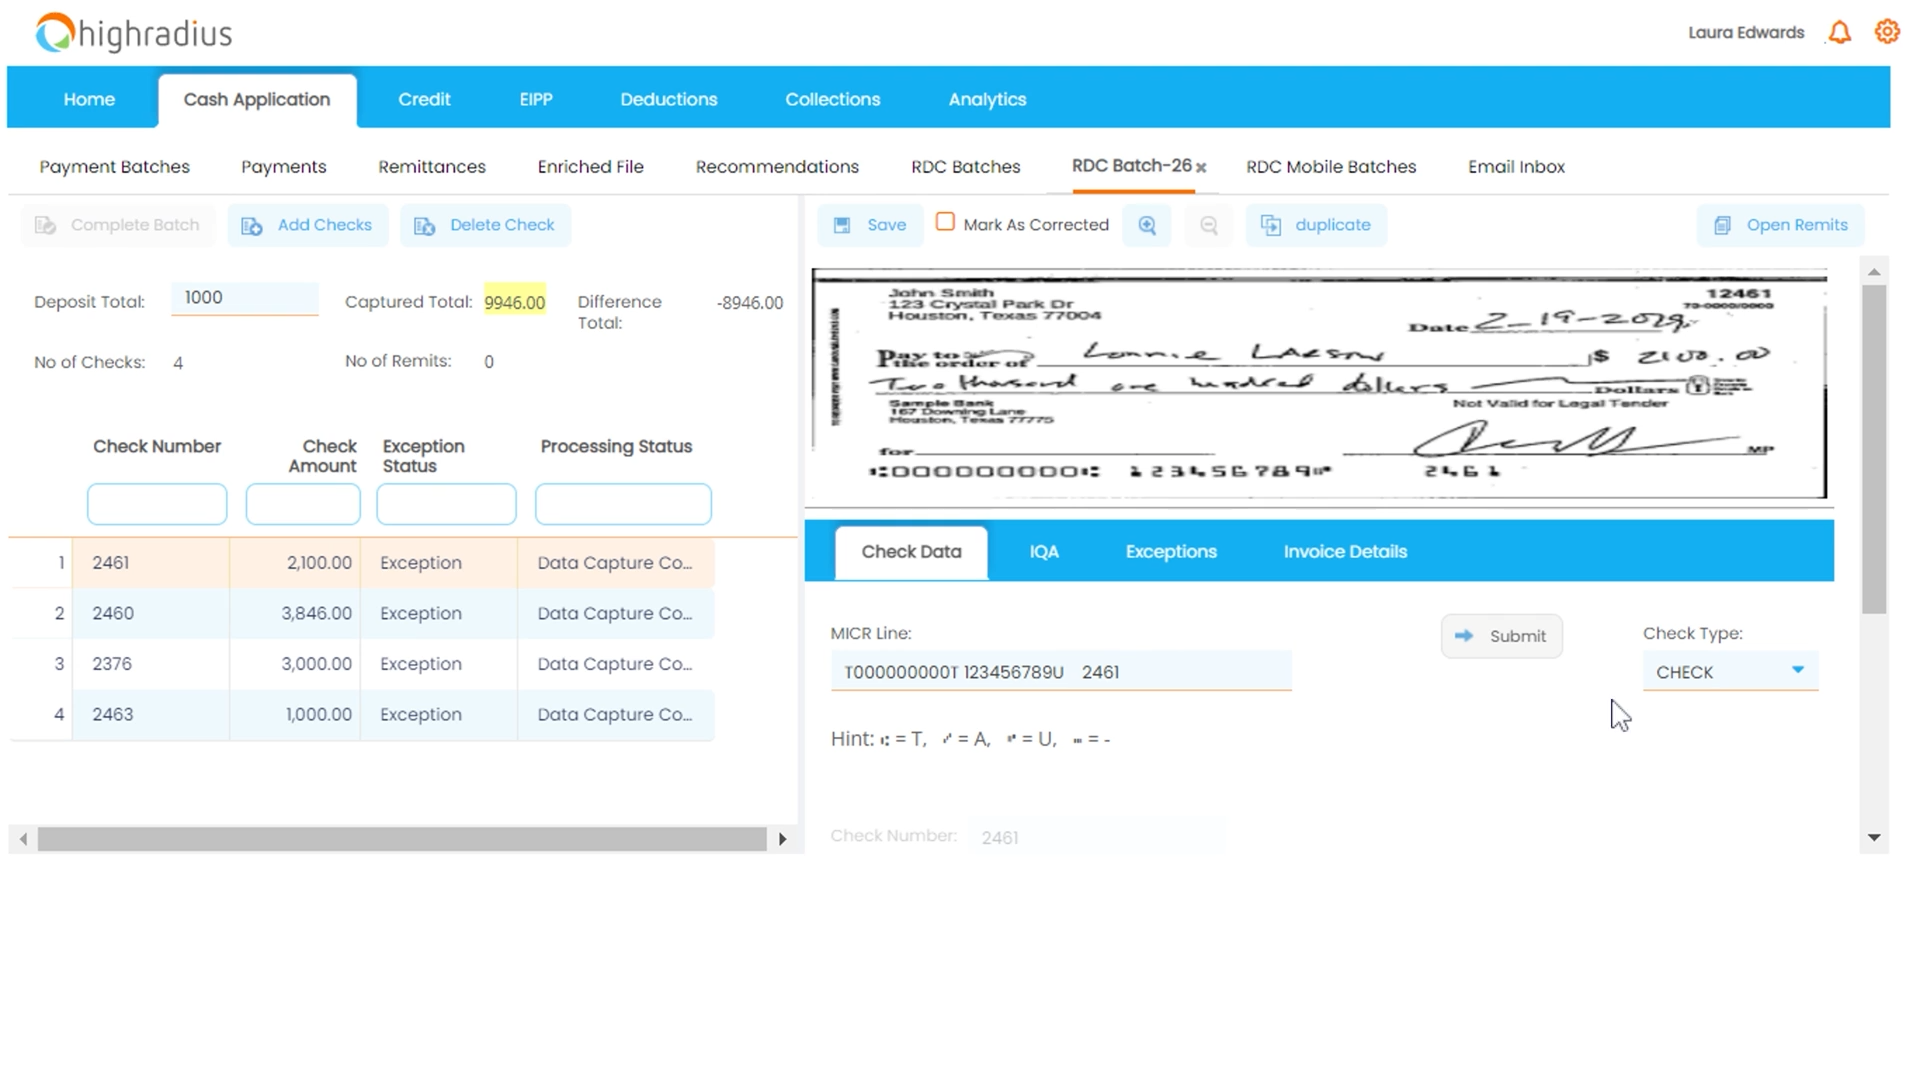Open the settings gear menu
Image resolution: width=1920 pixels, height=1080 pixels.
click(x=1887, y=32)
